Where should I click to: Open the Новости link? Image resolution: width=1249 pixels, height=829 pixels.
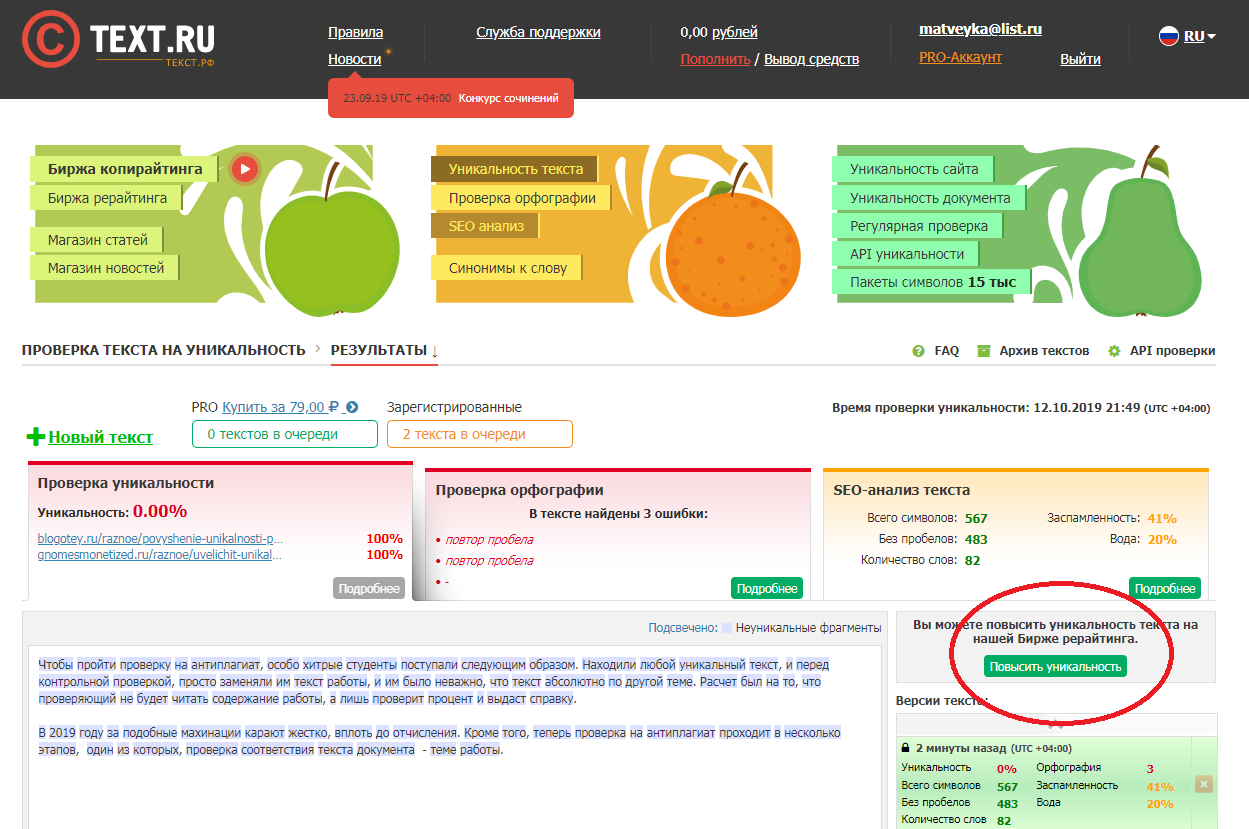click(x=354, y=59)
